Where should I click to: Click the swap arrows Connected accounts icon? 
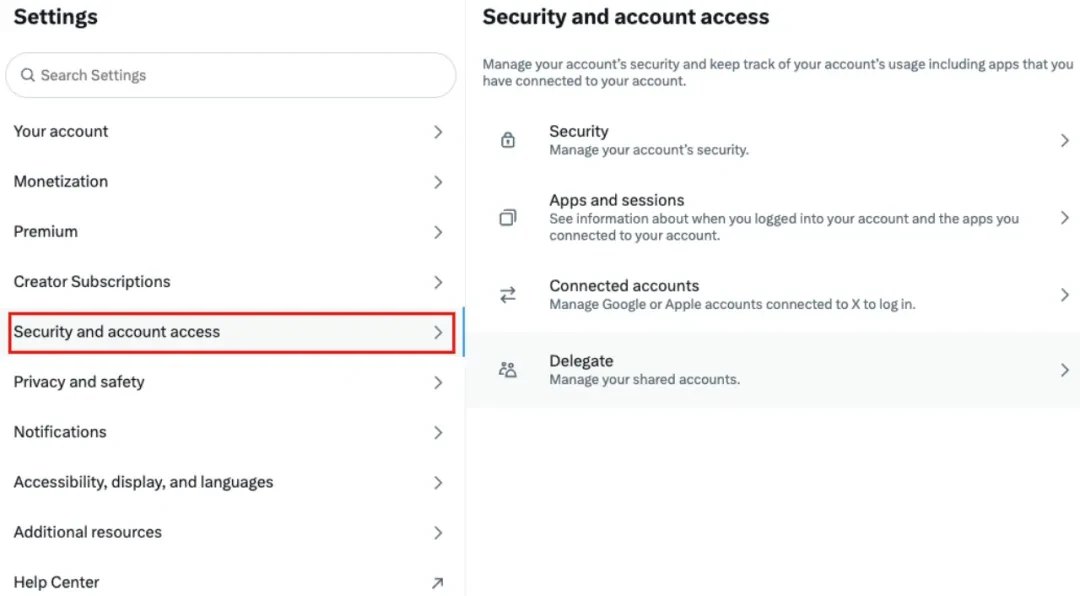[x=508, y=295]
